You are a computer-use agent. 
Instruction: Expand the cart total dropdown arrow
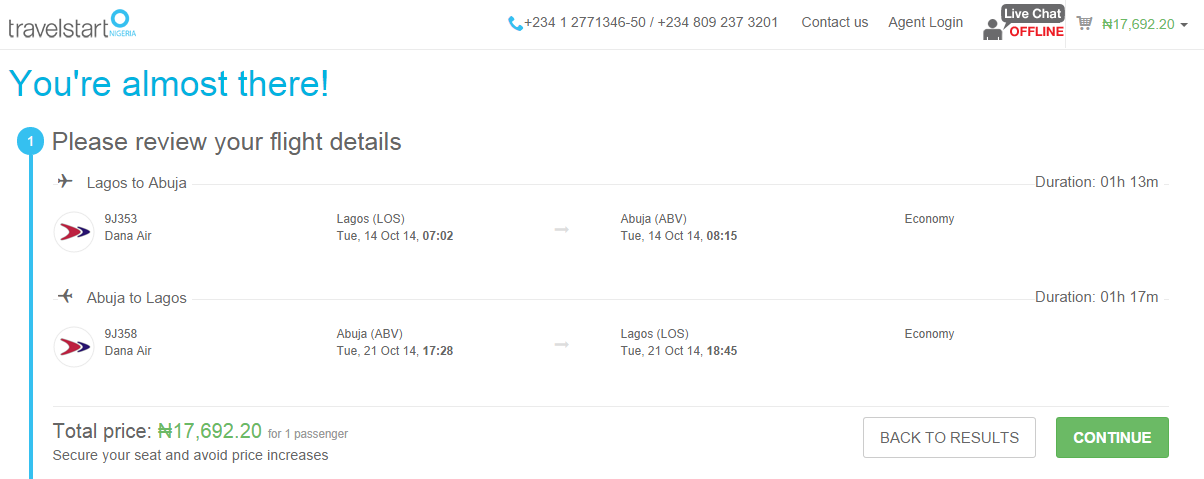1184,25
